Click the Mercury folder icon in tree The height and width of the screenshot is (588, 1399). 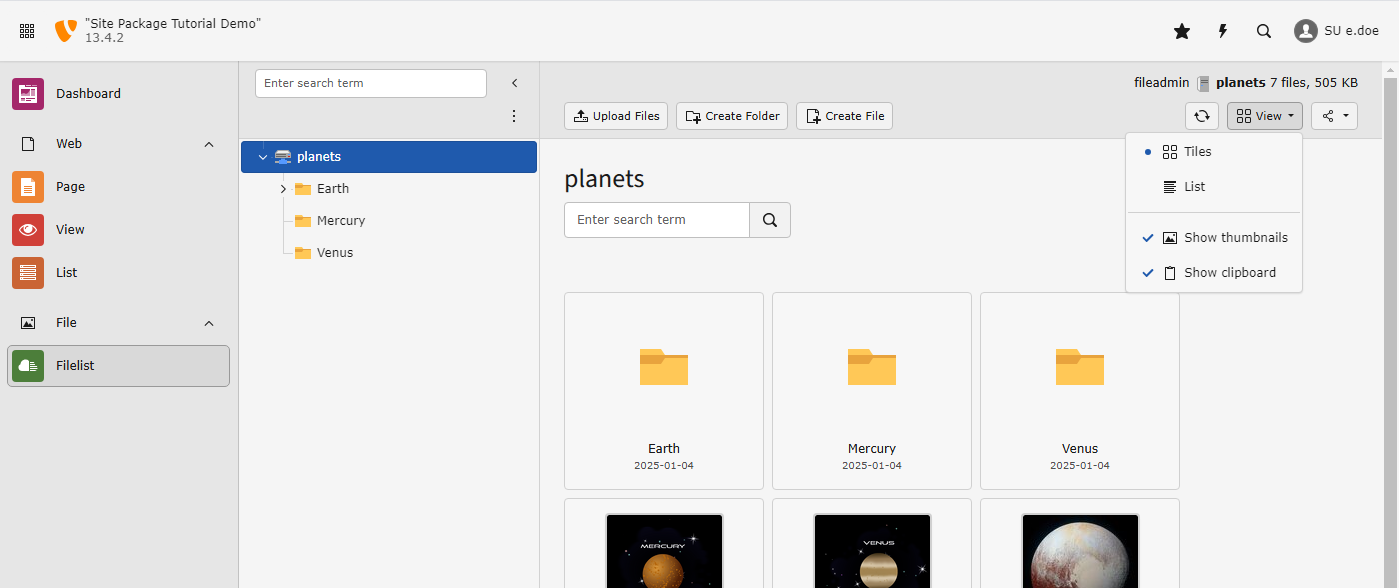tap(303, 221)
